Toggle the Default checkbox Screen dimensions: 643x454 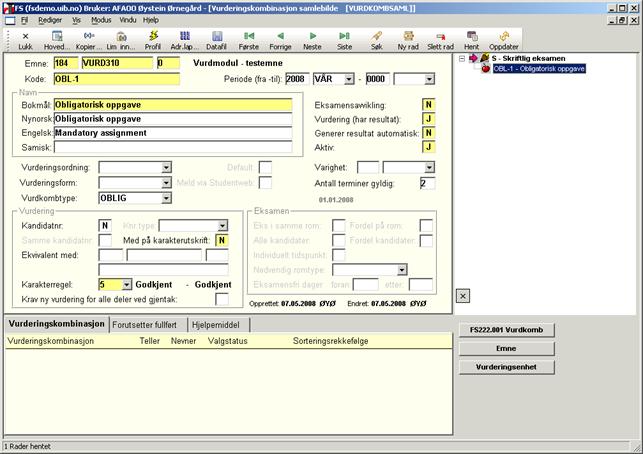(265, 167)
